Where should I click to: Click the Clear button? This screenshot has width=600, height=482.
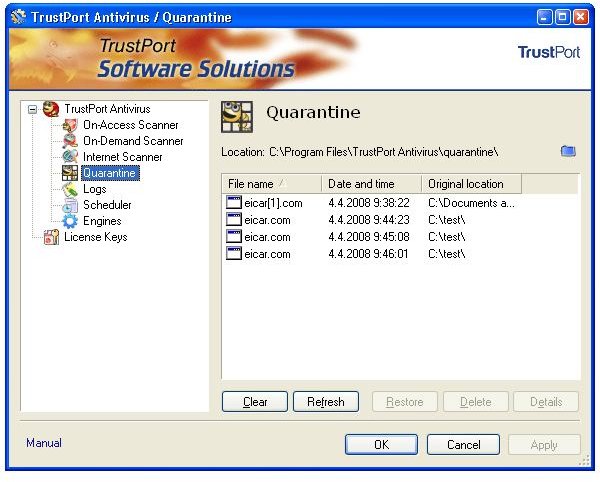[255, 402]
